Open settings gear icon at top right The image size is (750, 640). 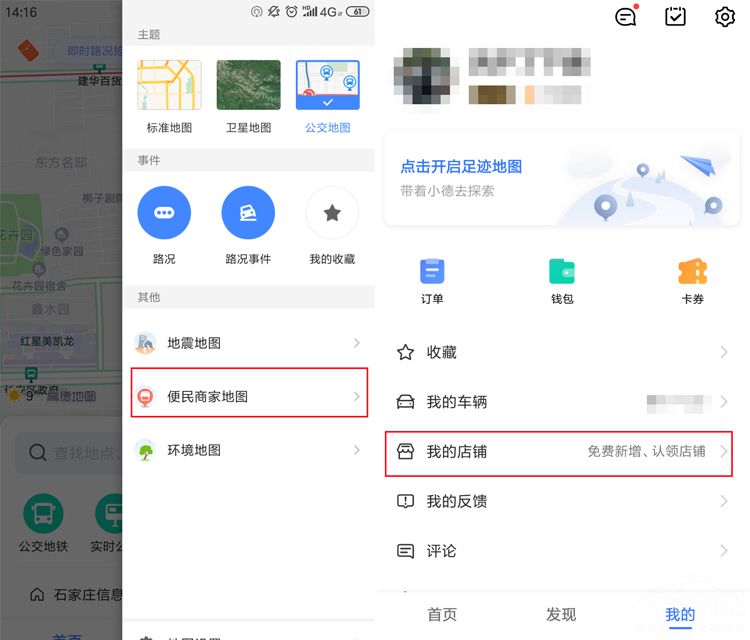725,17
